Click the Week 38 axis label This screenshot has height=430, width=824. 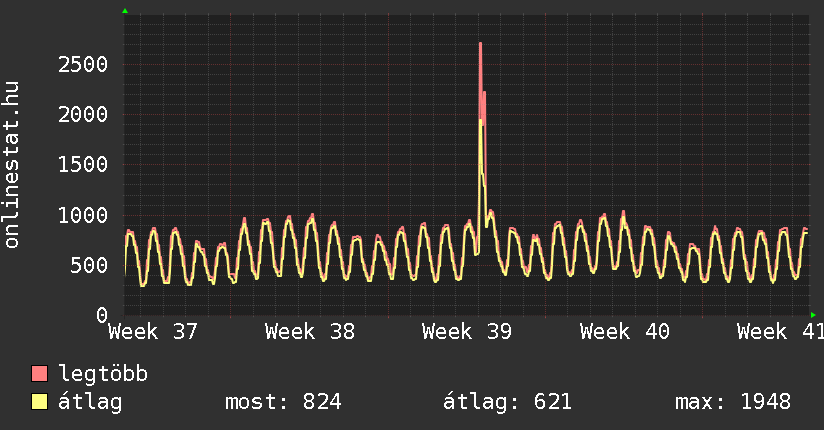310,332
